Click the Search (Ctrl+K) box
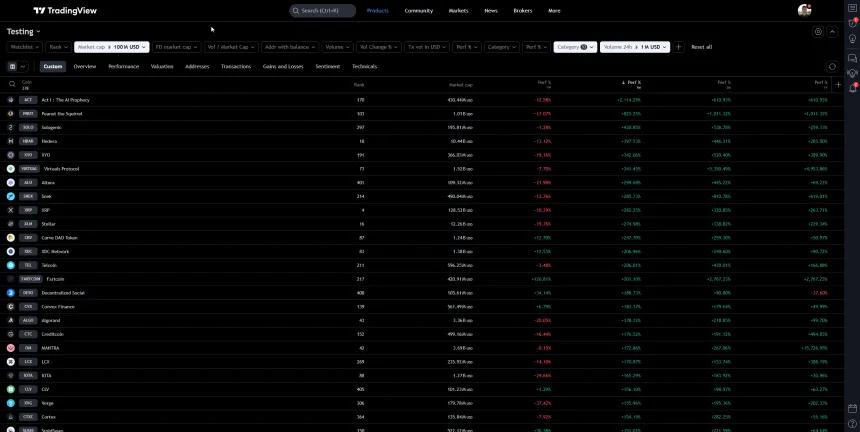The height and width of the screenshot is (432, 860). (322, 10)
